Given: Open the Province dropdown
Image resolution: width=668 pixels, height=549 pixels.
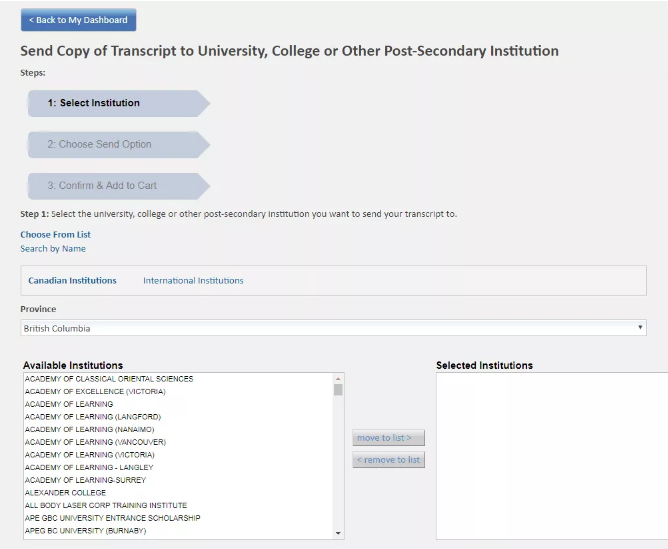Looking at the screenshot, I should (333, 328).
